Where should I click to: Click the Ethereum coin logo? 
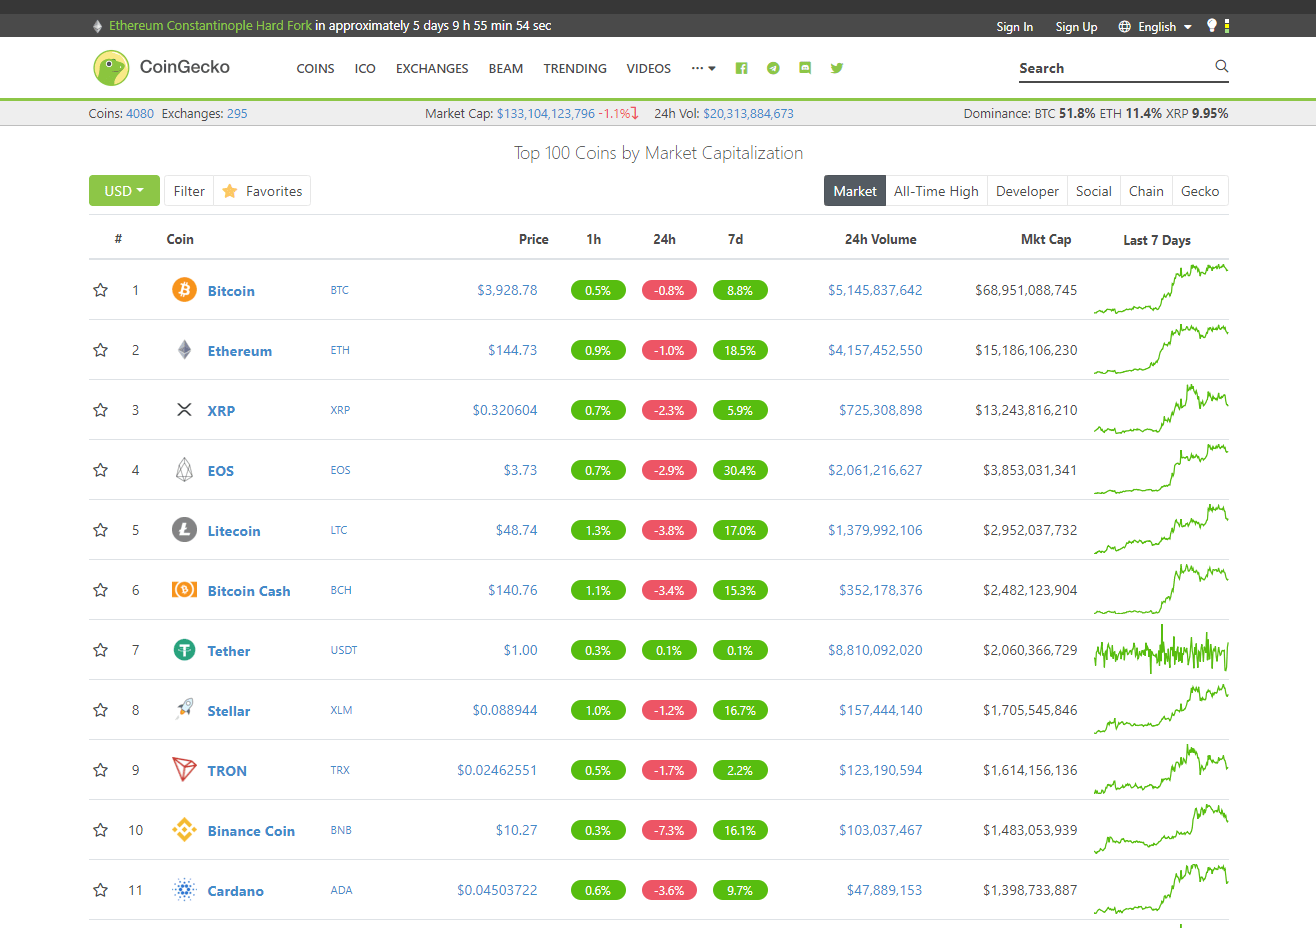[x=184, y=349]
